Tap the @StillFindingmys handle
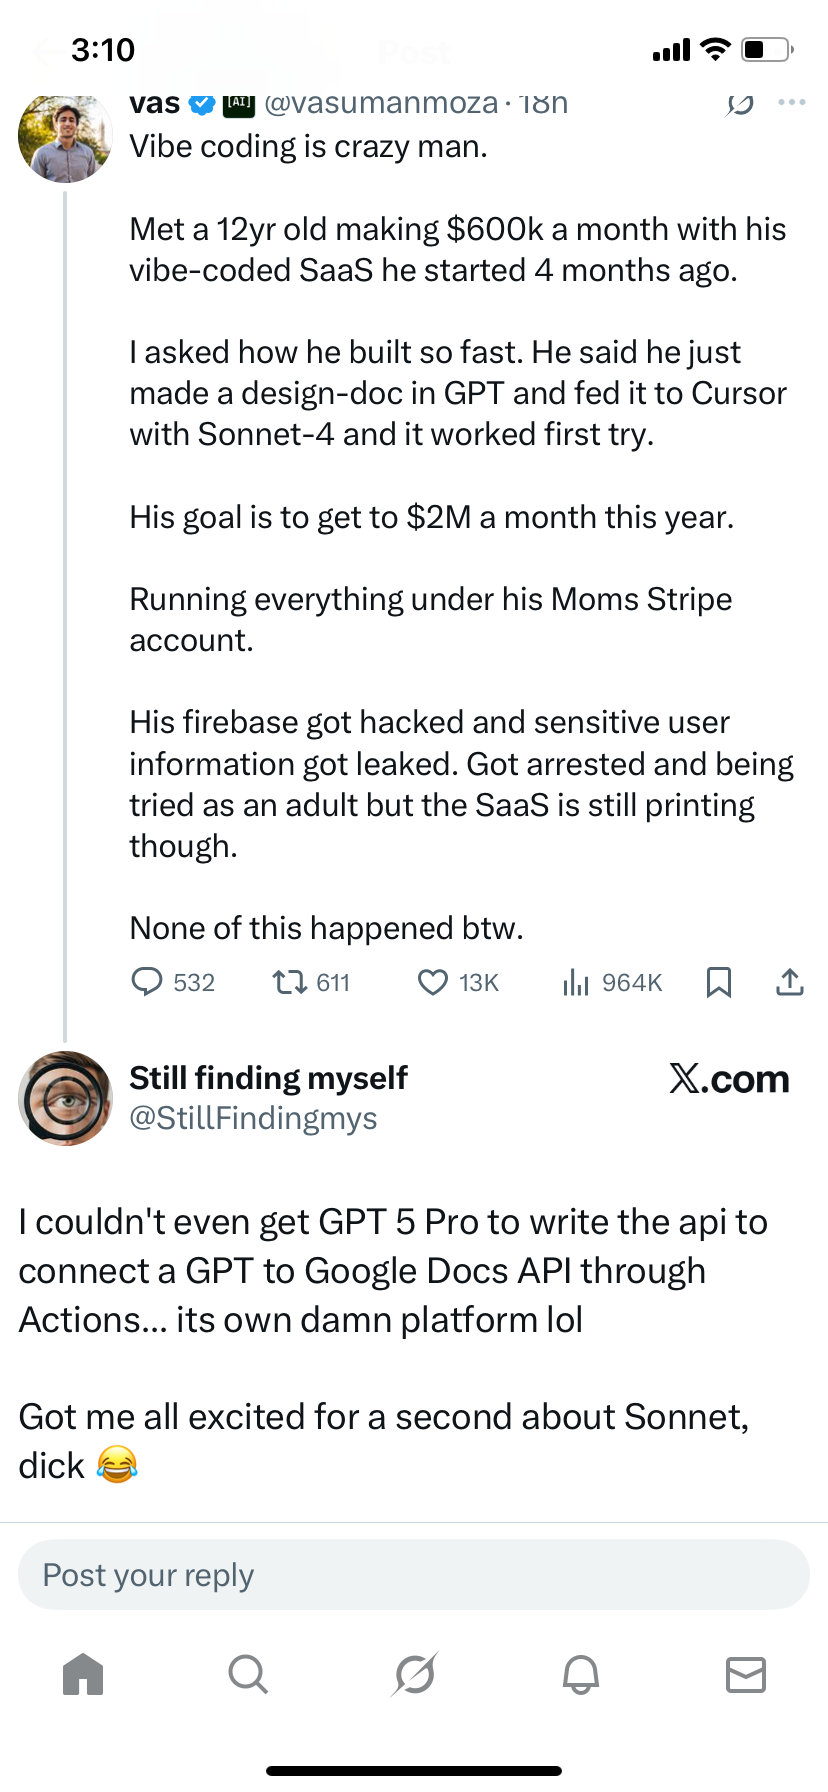The height and width of the screenshot is (1792, 828). pos(253,1118)
